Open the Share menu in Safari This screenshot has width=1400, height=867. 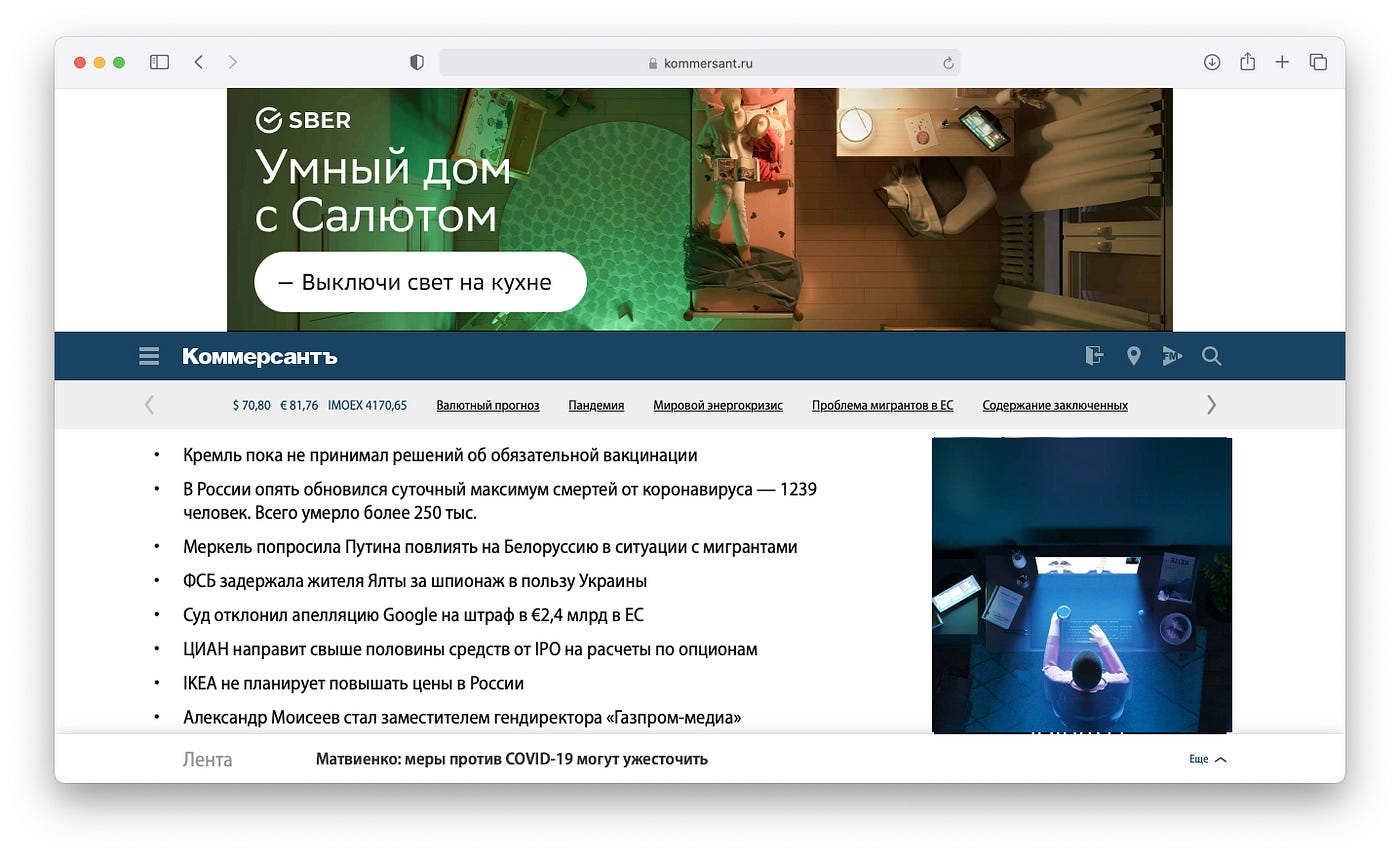coord(1247,62)
